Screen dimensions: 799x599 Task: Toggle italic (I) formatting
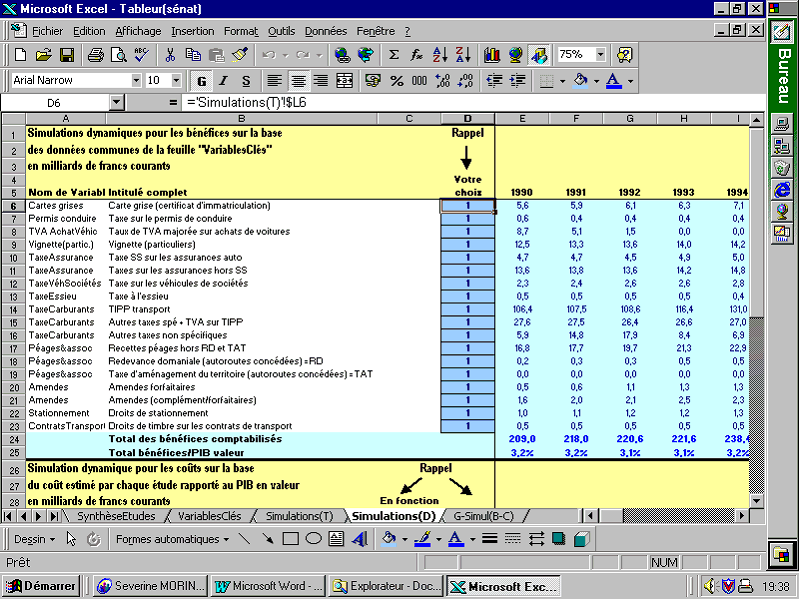click(222, 80)
